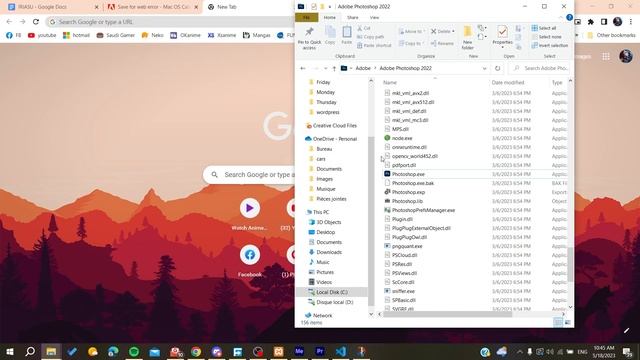Image resolution: width=640 pixels, height=360 pixels.
Task: Open the File menu in Explorer
Action: pos(307,18)
